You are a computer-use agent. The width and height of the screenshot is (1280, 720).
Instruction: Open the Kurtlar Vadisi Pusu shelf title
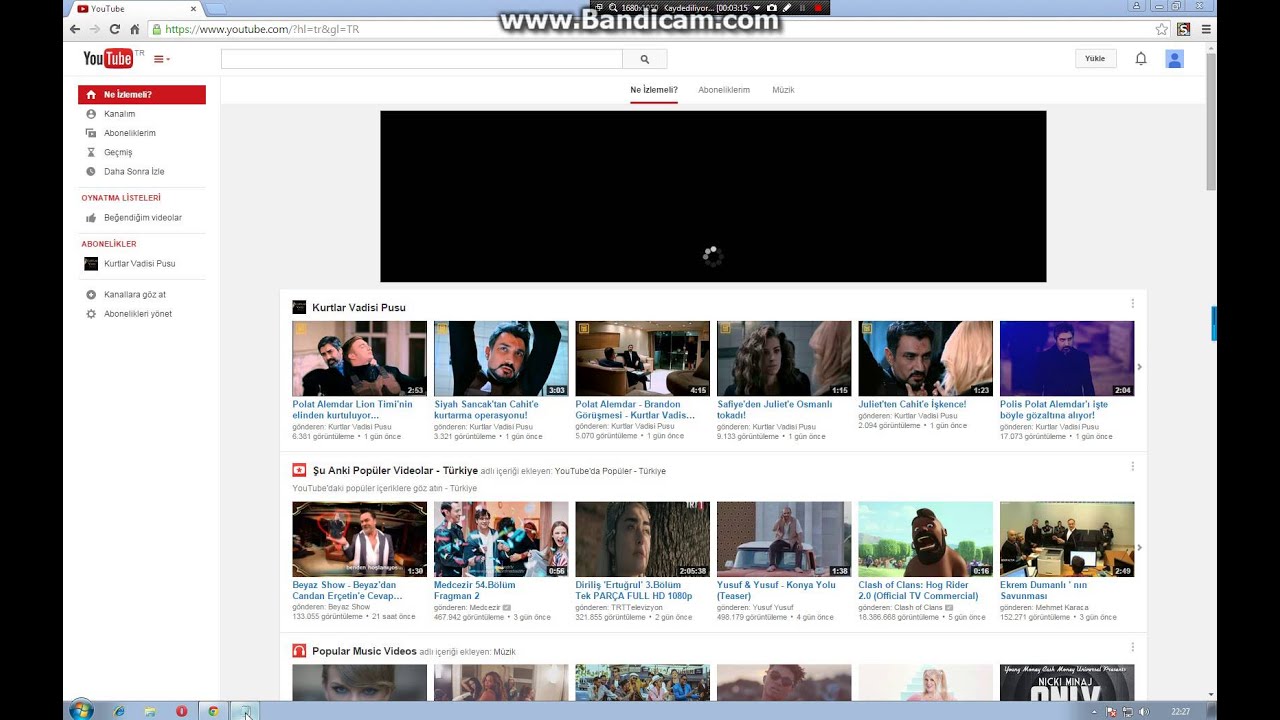coord(359,307)
